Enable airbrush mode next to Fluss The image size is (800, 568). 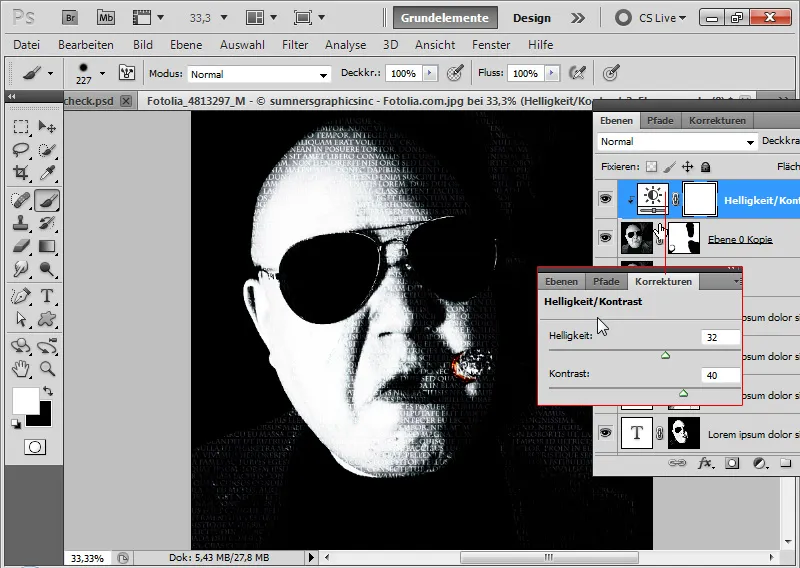click(577, 73)
